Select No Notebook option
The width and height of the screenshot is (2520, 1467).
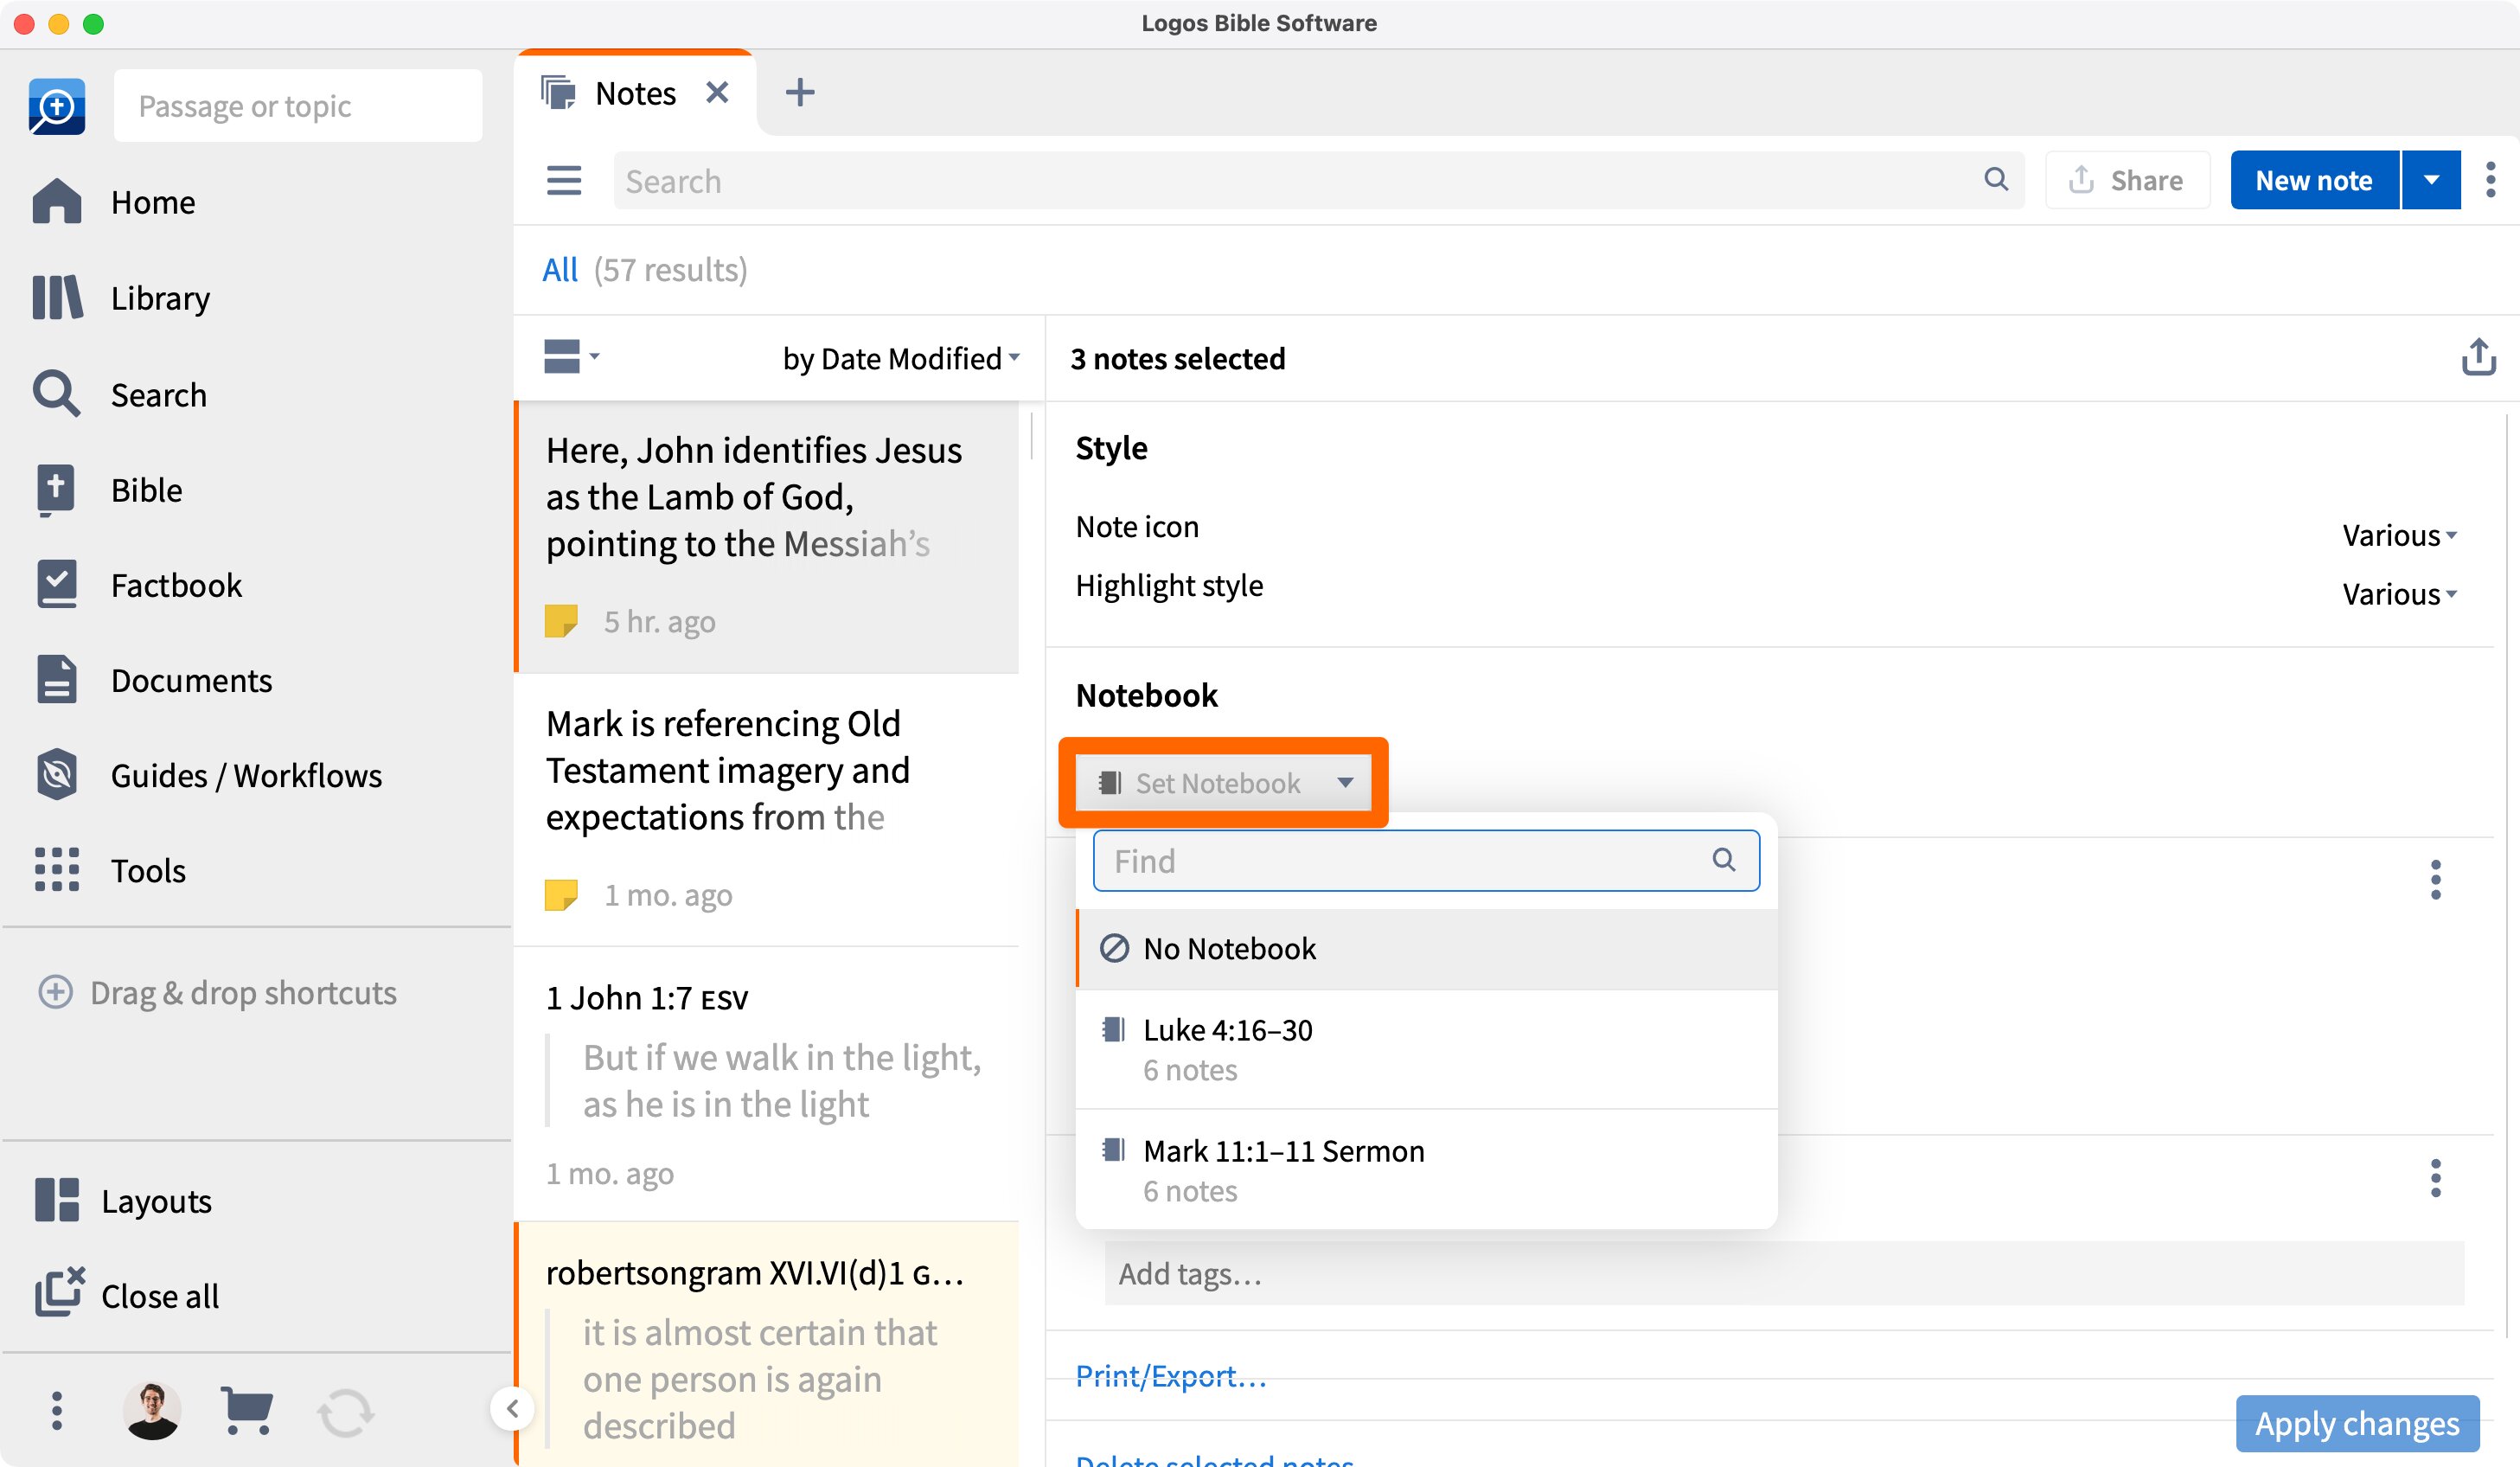[1426, 948]
